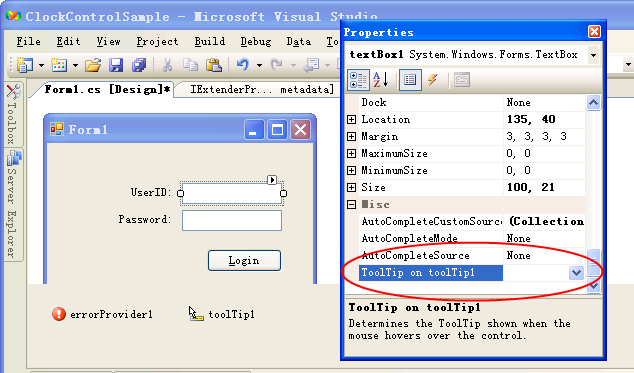This screenshot has height=373, width=634.
Task: Click the Cut scissors icon
Action: click(167, 65)
